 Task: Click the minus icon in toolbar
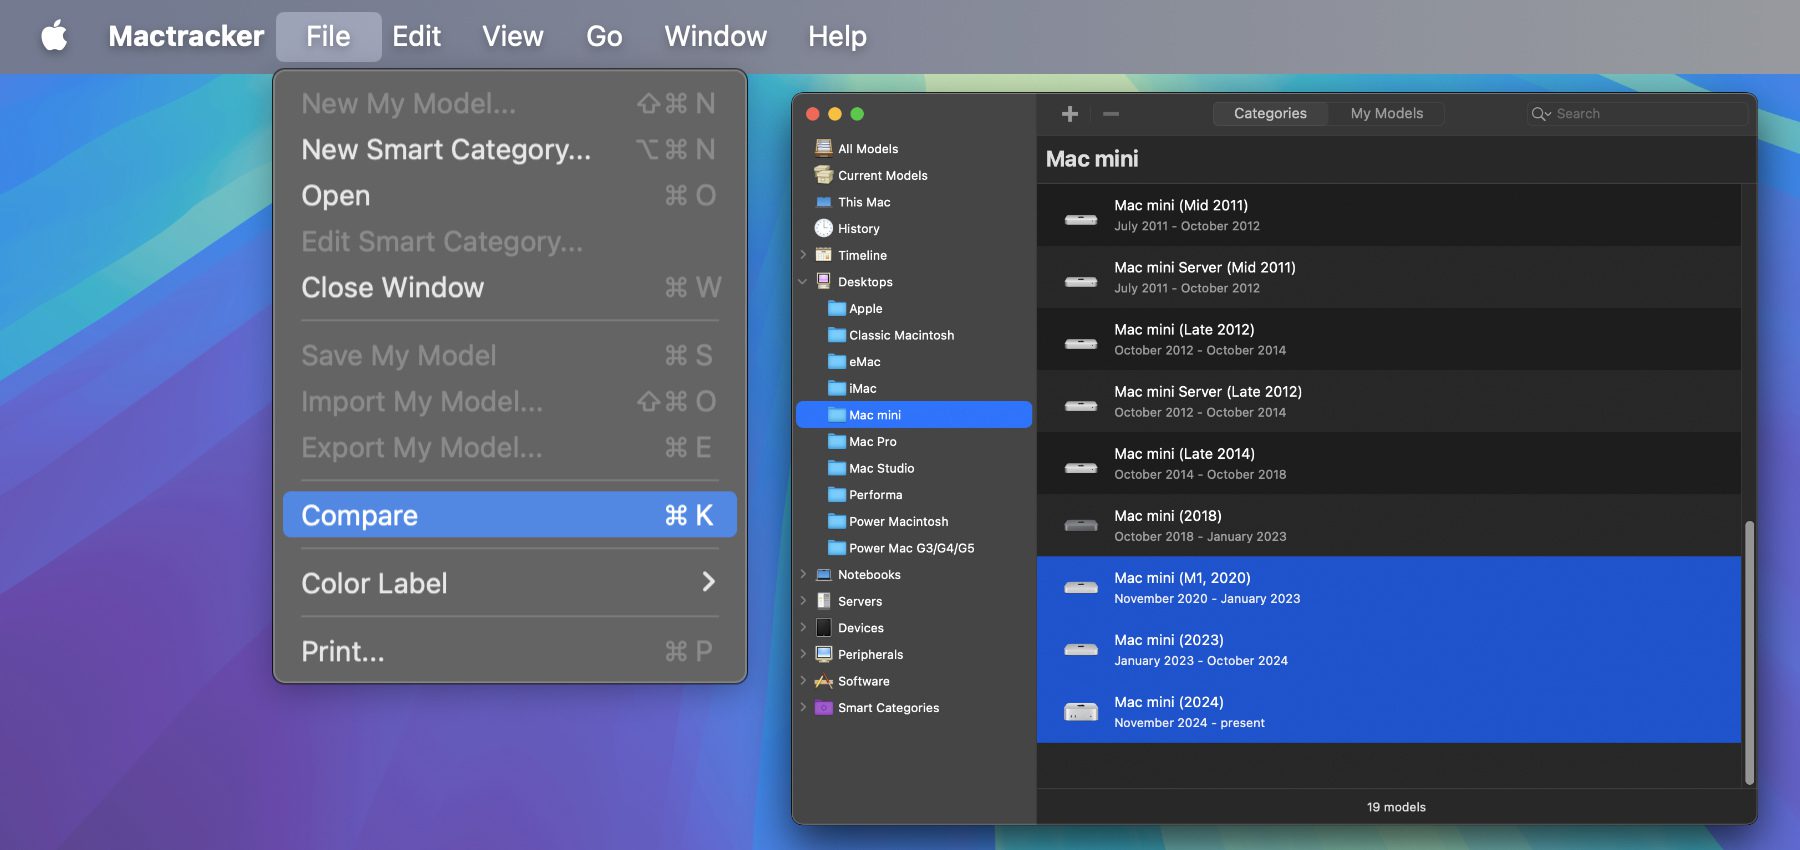(1110, 114)
